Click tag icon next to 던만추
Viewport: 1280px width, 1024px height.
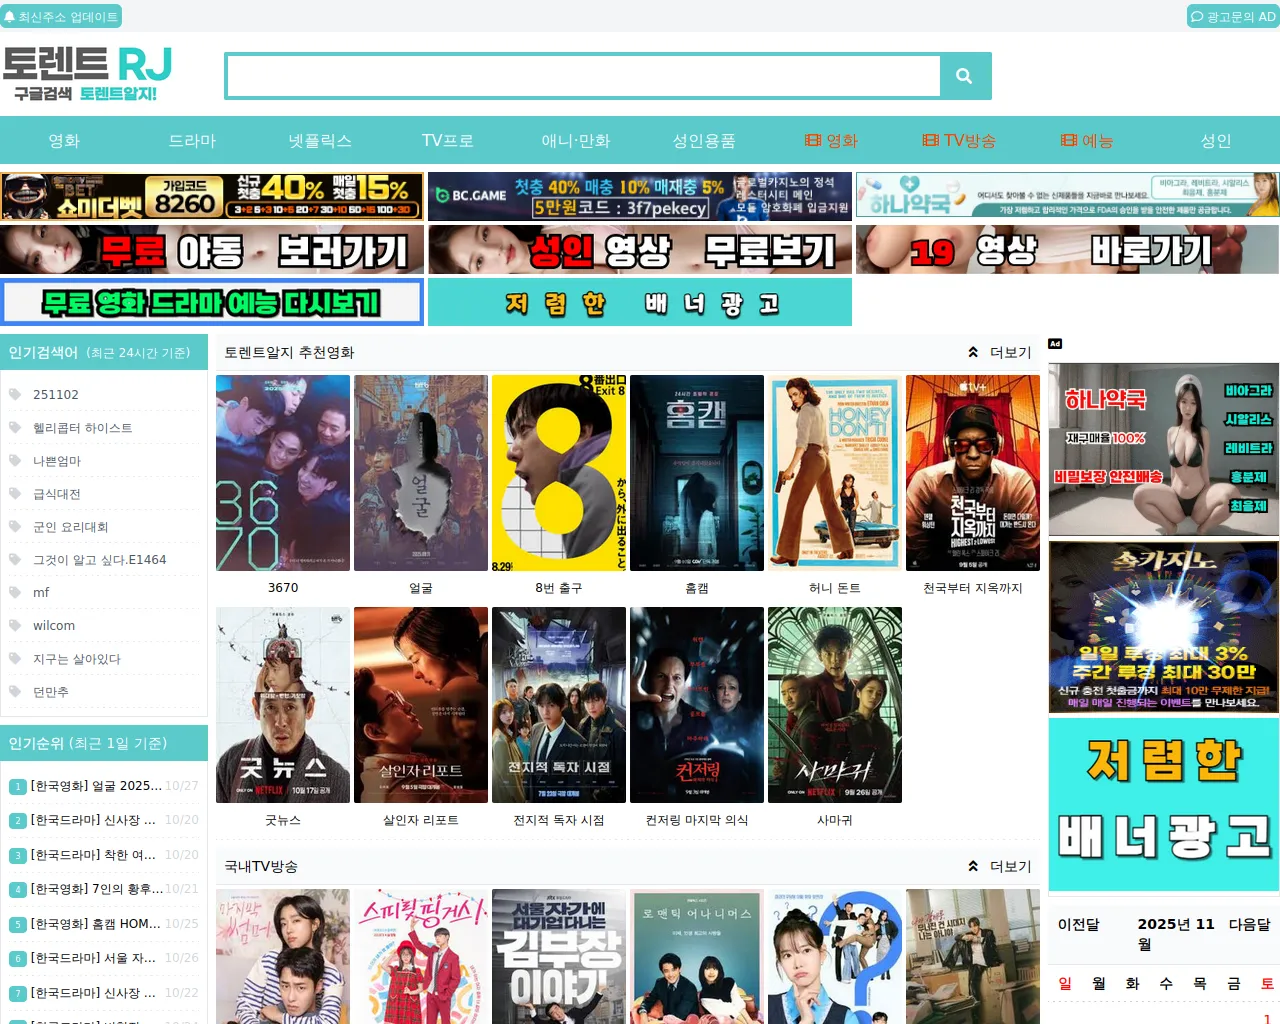point(15,691)
